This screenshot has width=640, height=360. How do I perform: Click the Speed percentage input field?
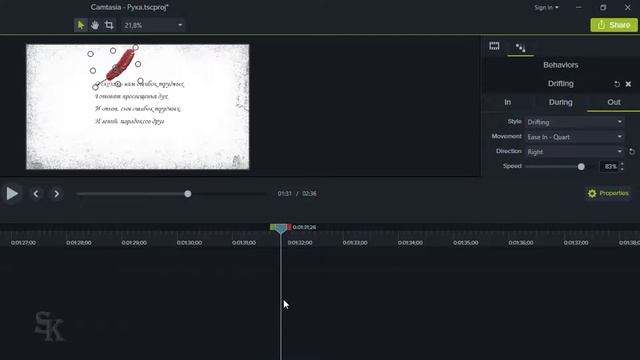[609, 167]
